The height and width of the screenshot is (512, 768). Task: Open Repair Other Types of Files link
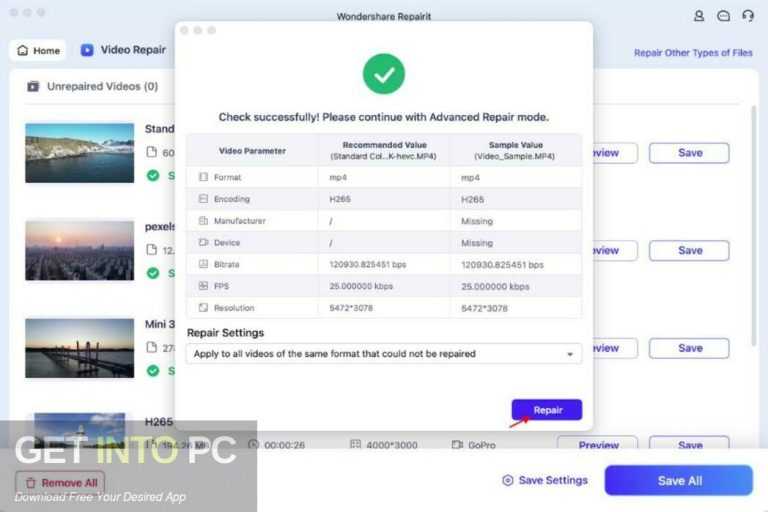pyautogui.click(x=693, y=53)
